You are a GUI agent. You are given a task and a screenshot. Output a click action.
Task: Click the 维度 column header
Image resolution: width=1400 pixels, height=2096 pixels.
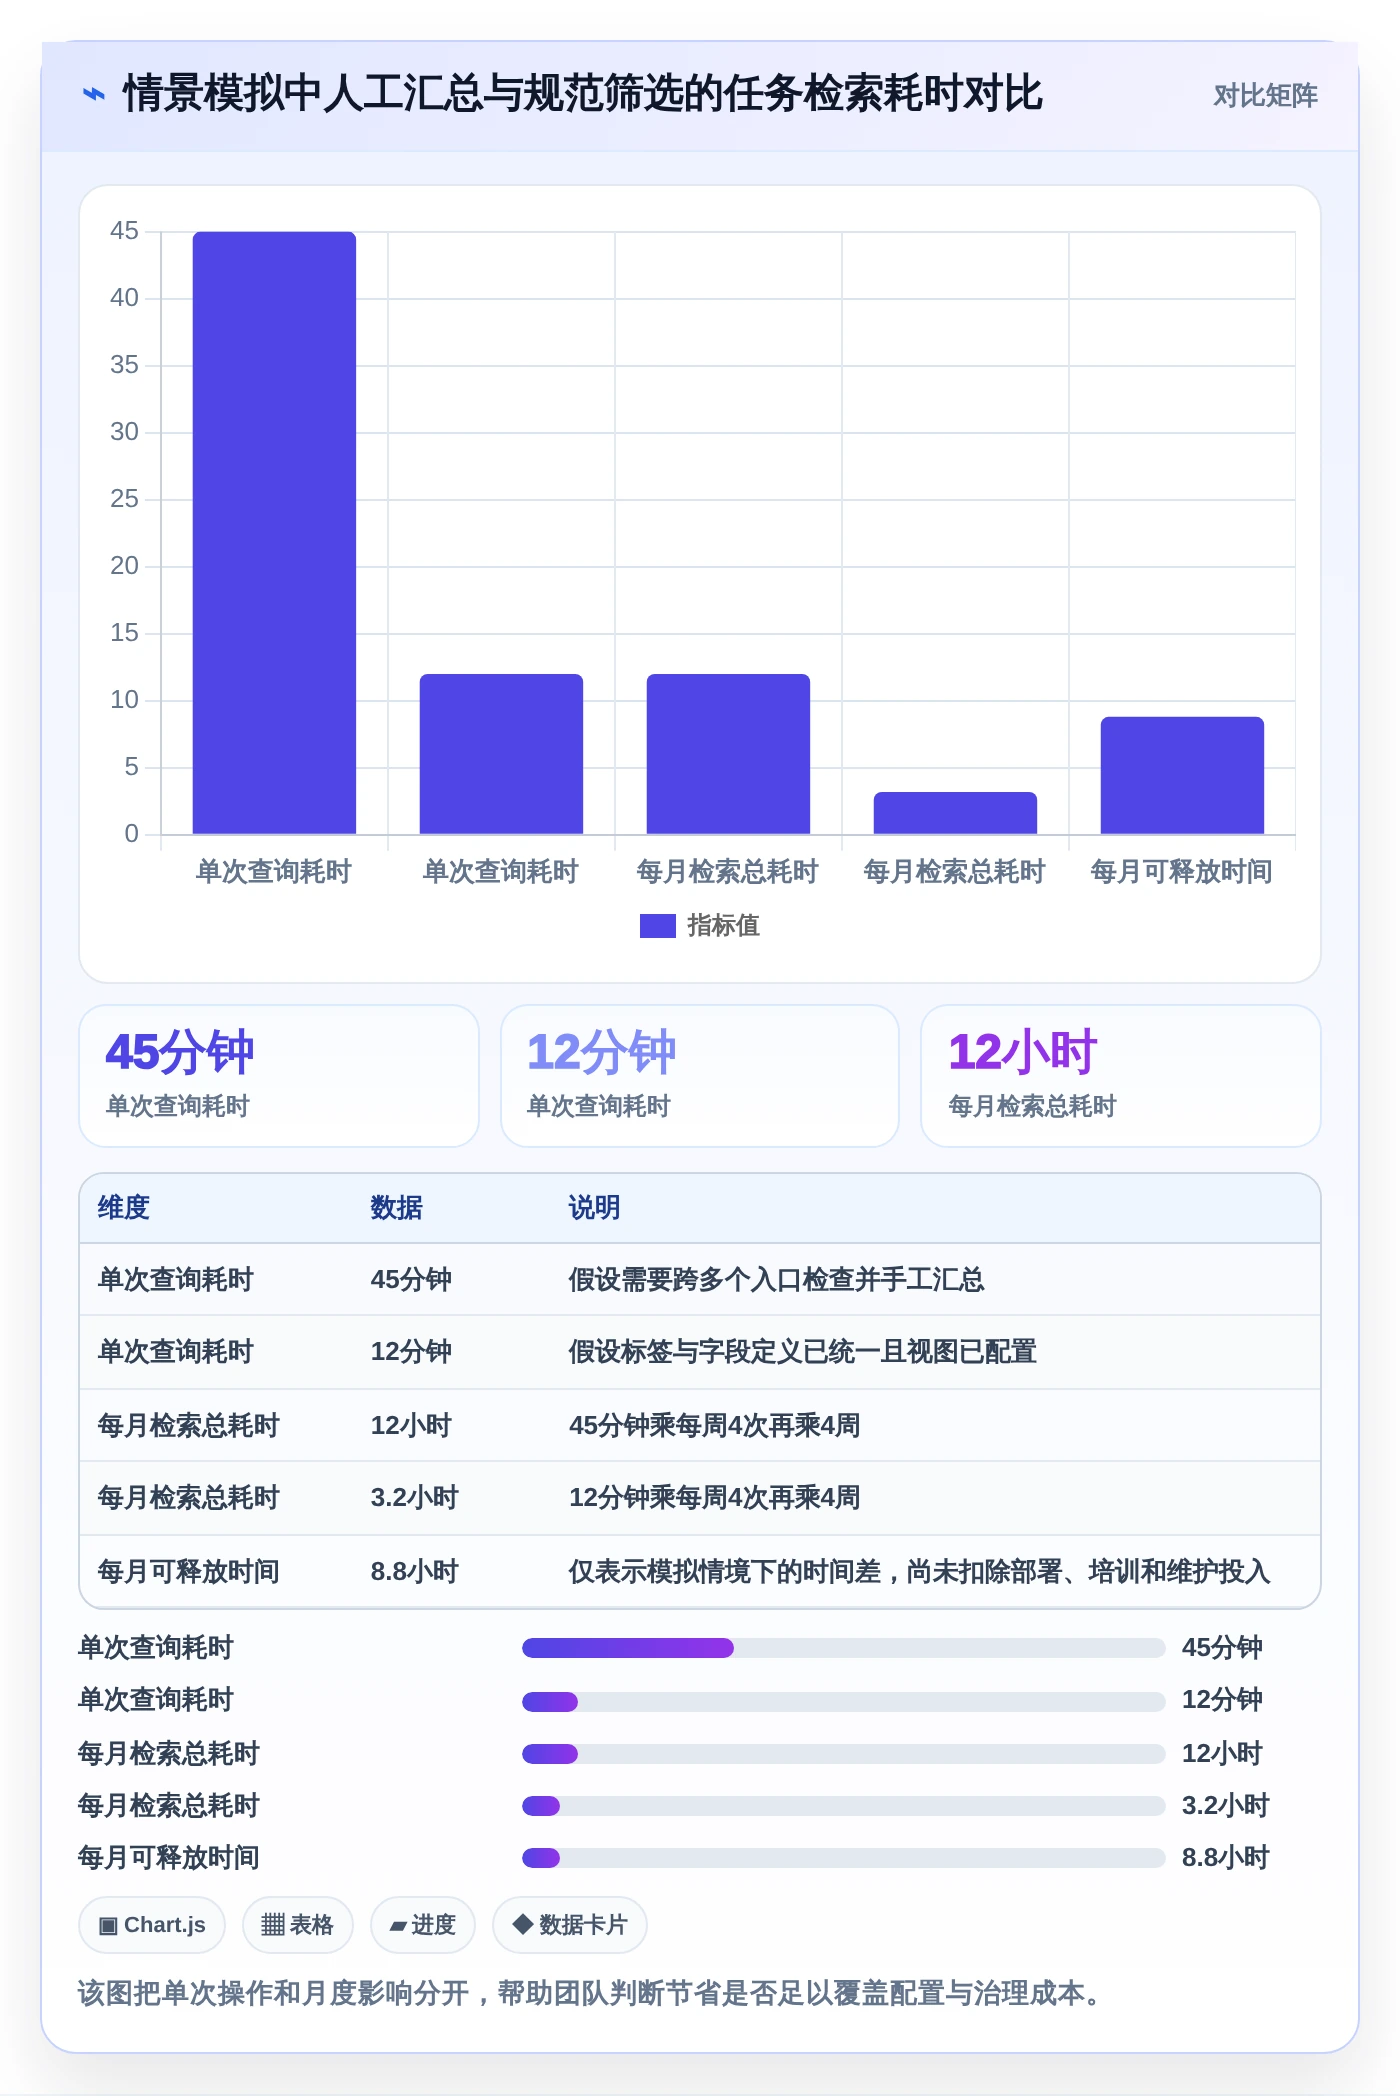point(124,1208)
